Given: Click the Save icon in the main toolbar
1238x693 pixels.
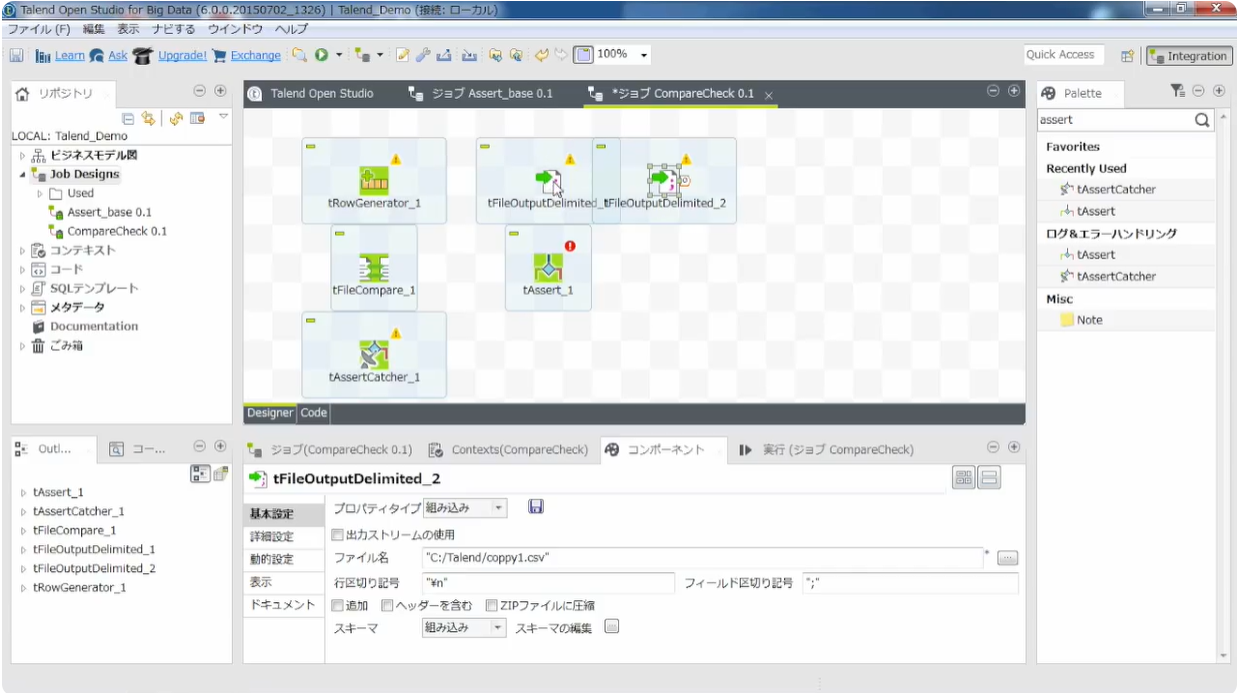Looking at the screenshot, I should click(17, 55).
